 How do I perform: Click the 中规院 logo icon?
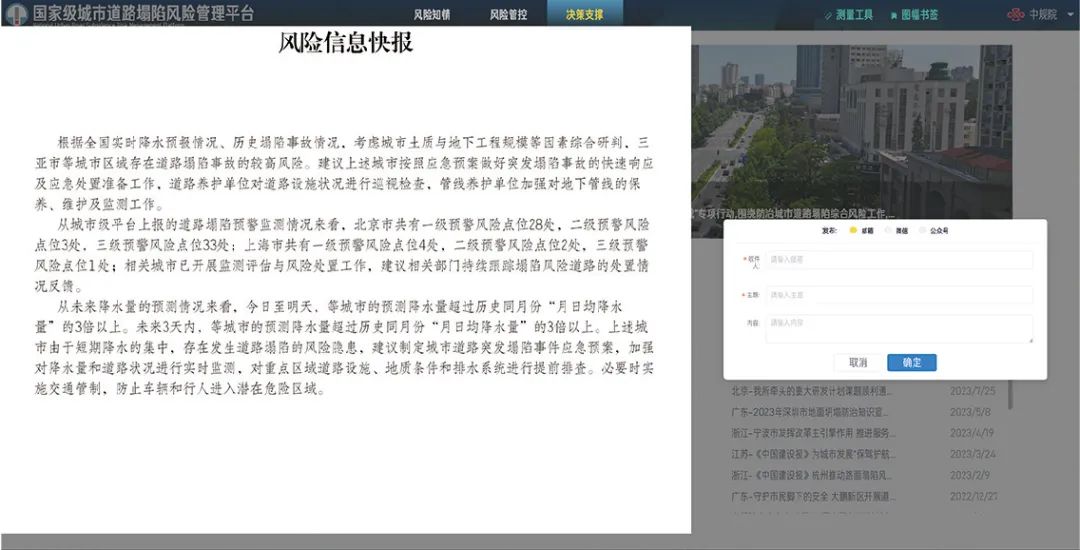click(1018, 15)
